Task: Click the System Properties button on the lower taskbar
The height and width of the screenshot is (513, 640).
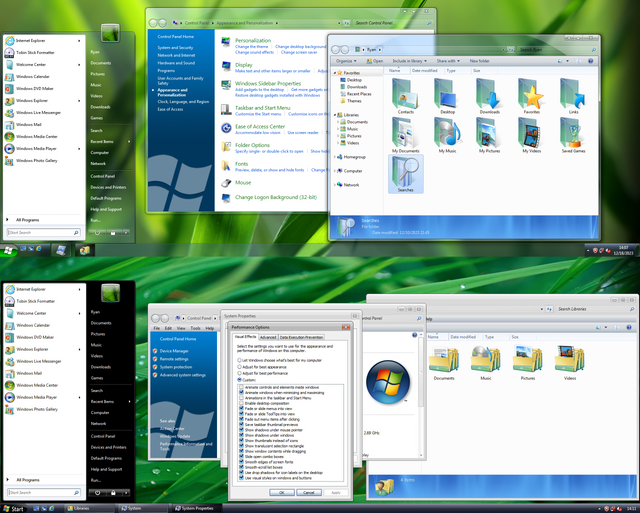Action: pyautogui.click(x=197, y=509)
